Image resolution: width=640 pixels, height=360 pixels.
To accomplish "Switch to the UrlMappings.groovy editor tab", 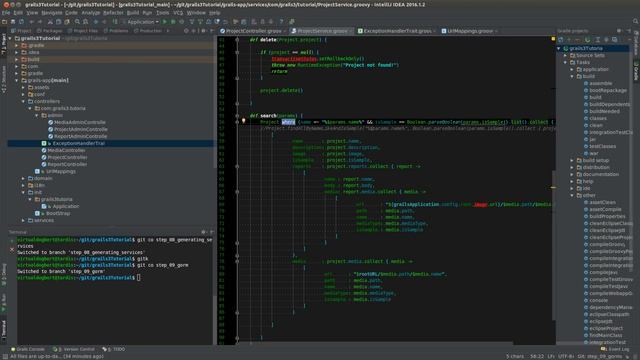I will point(469,31).
